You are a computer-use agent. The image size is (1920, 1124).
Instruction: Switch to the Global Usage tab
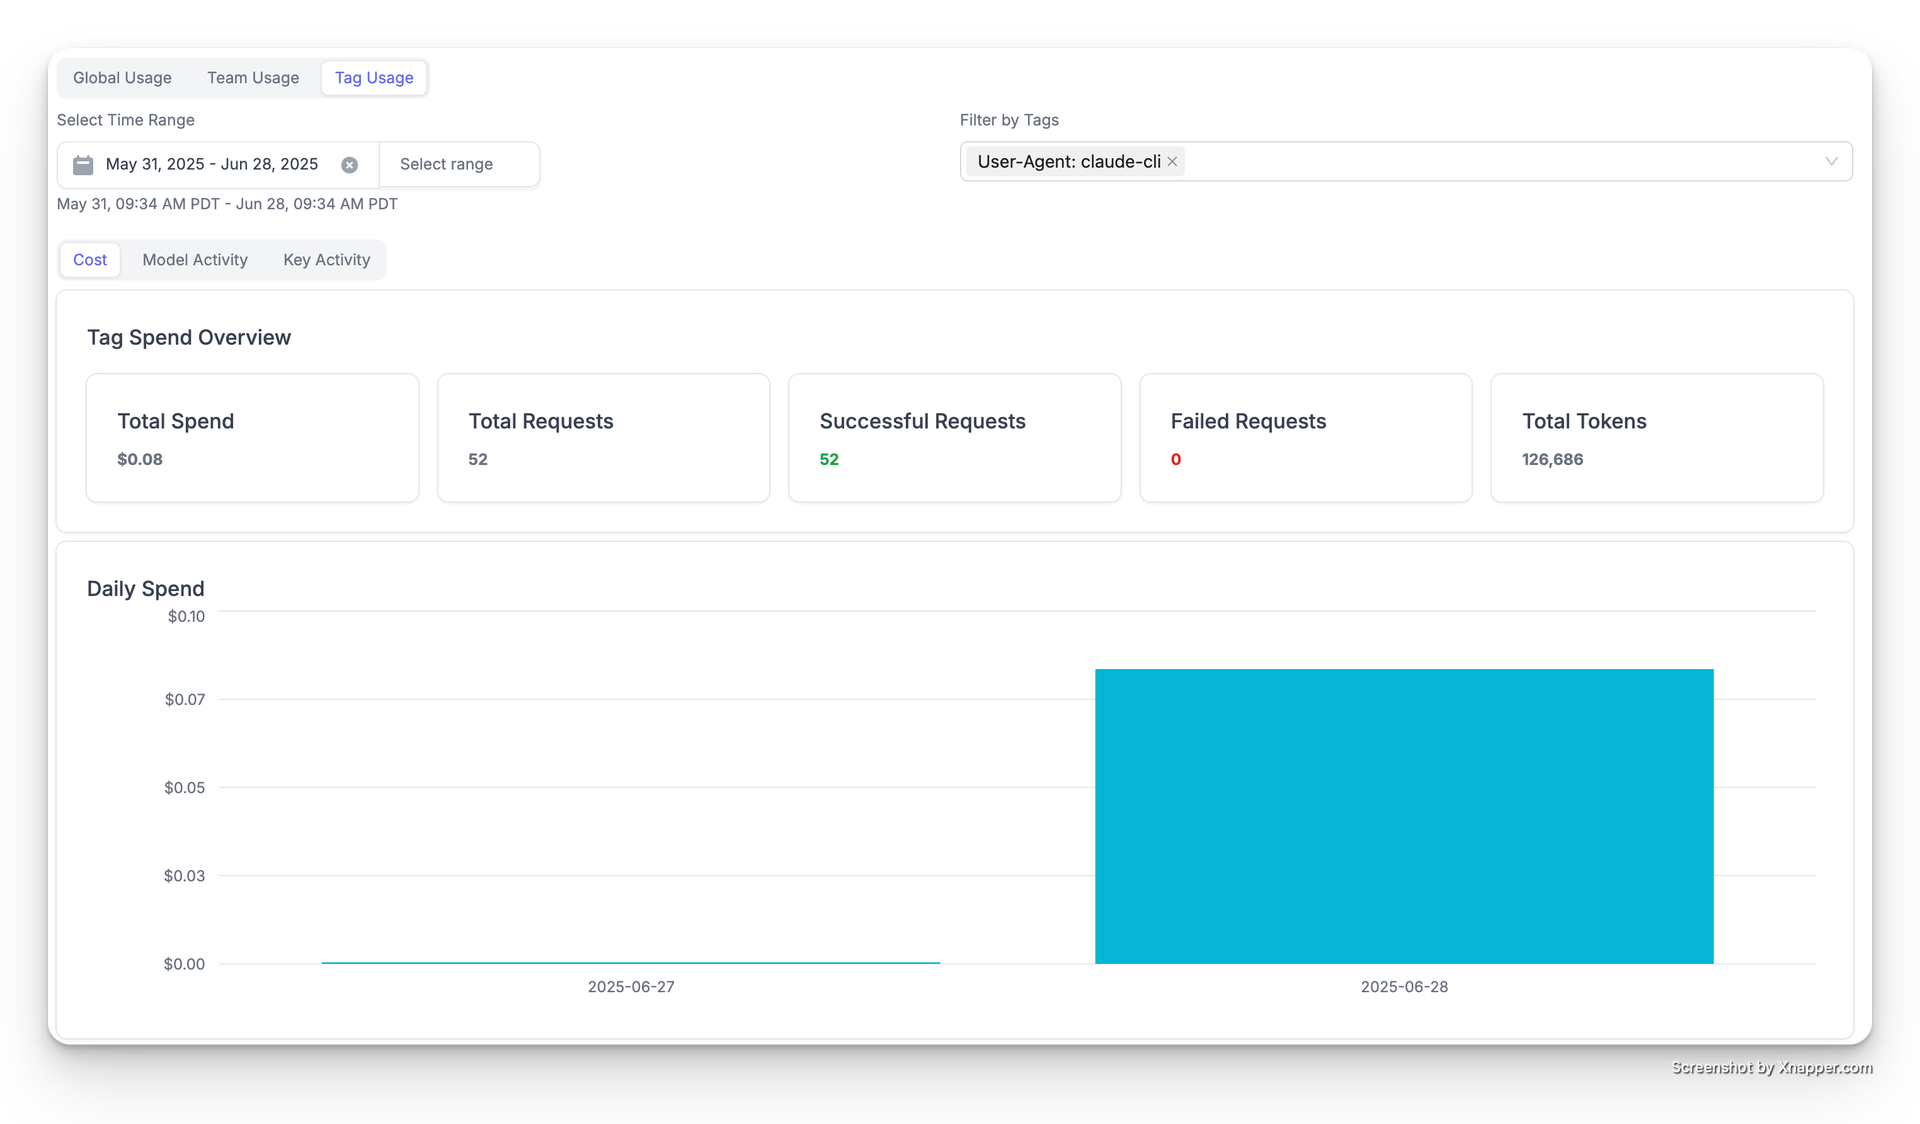pos(121,77)
